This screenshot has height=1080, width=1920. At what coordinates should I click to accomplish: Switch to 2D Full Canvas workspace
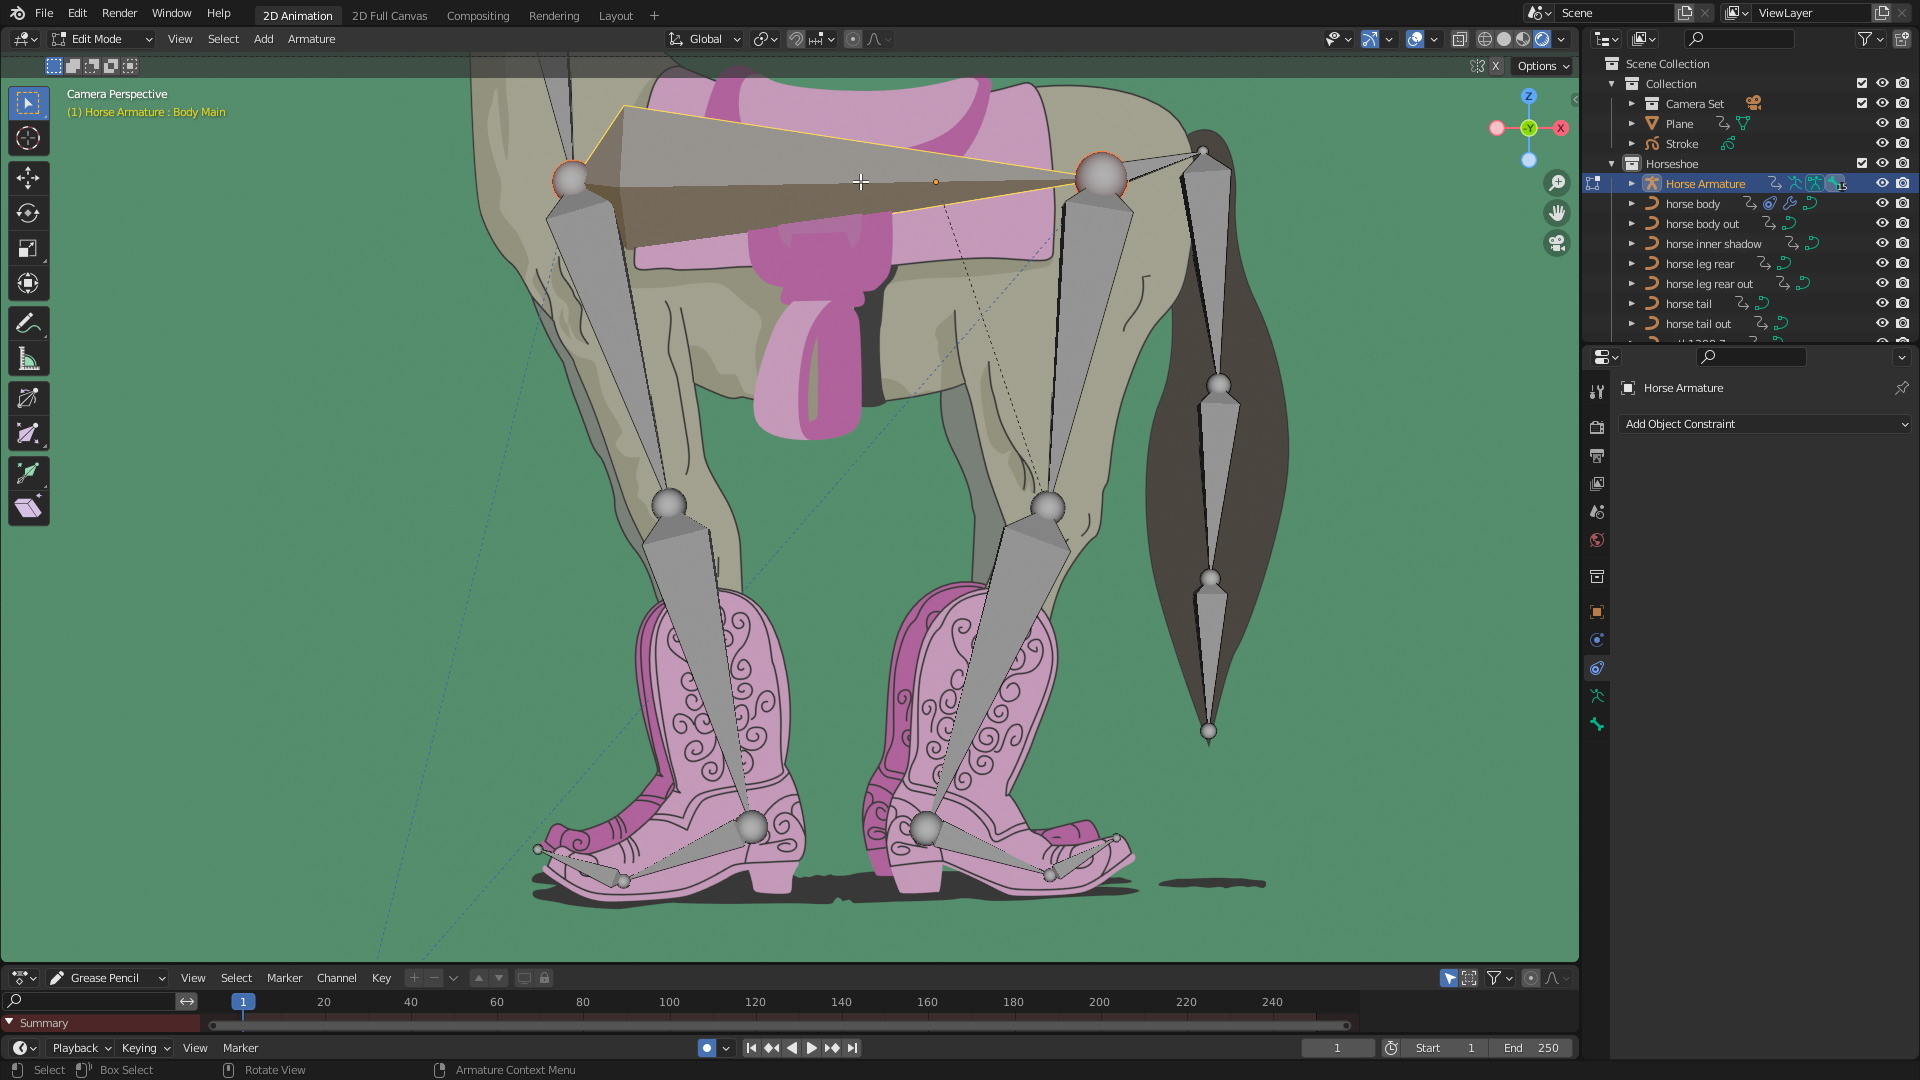pos(389,15)
